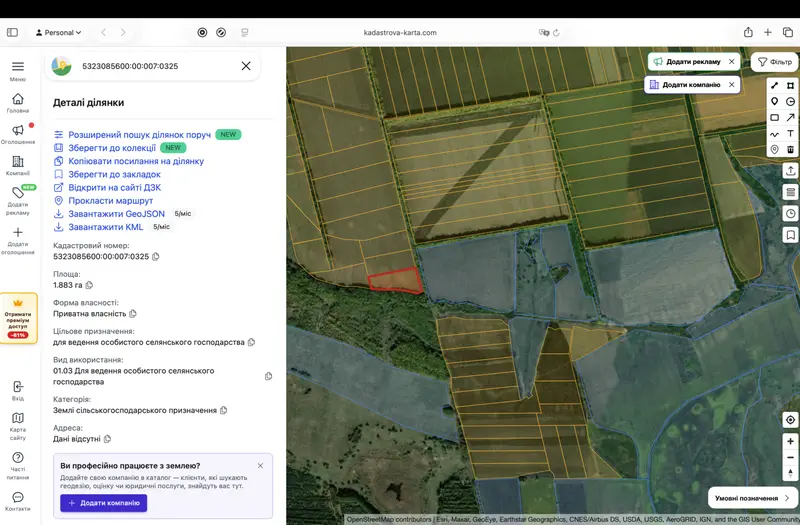The width and height of the screenshot is (800, 525).
Task: Close the parcel details search bar
Action: point(246,66)
